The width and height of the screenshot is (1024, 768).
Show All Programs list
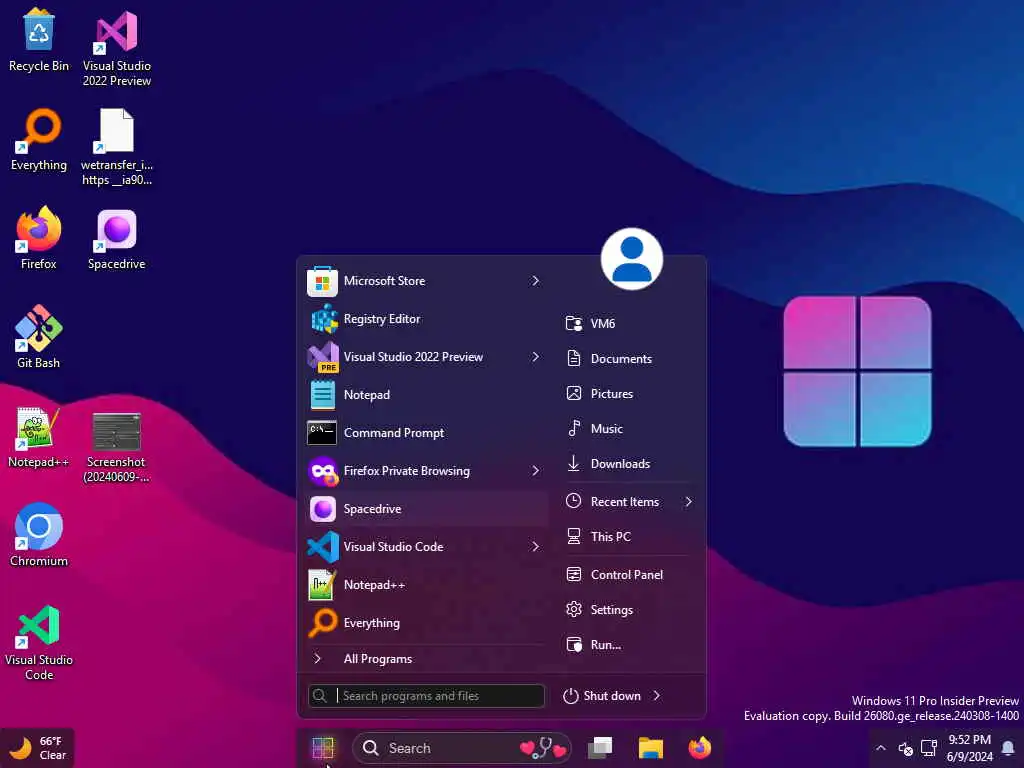(426, 659)
